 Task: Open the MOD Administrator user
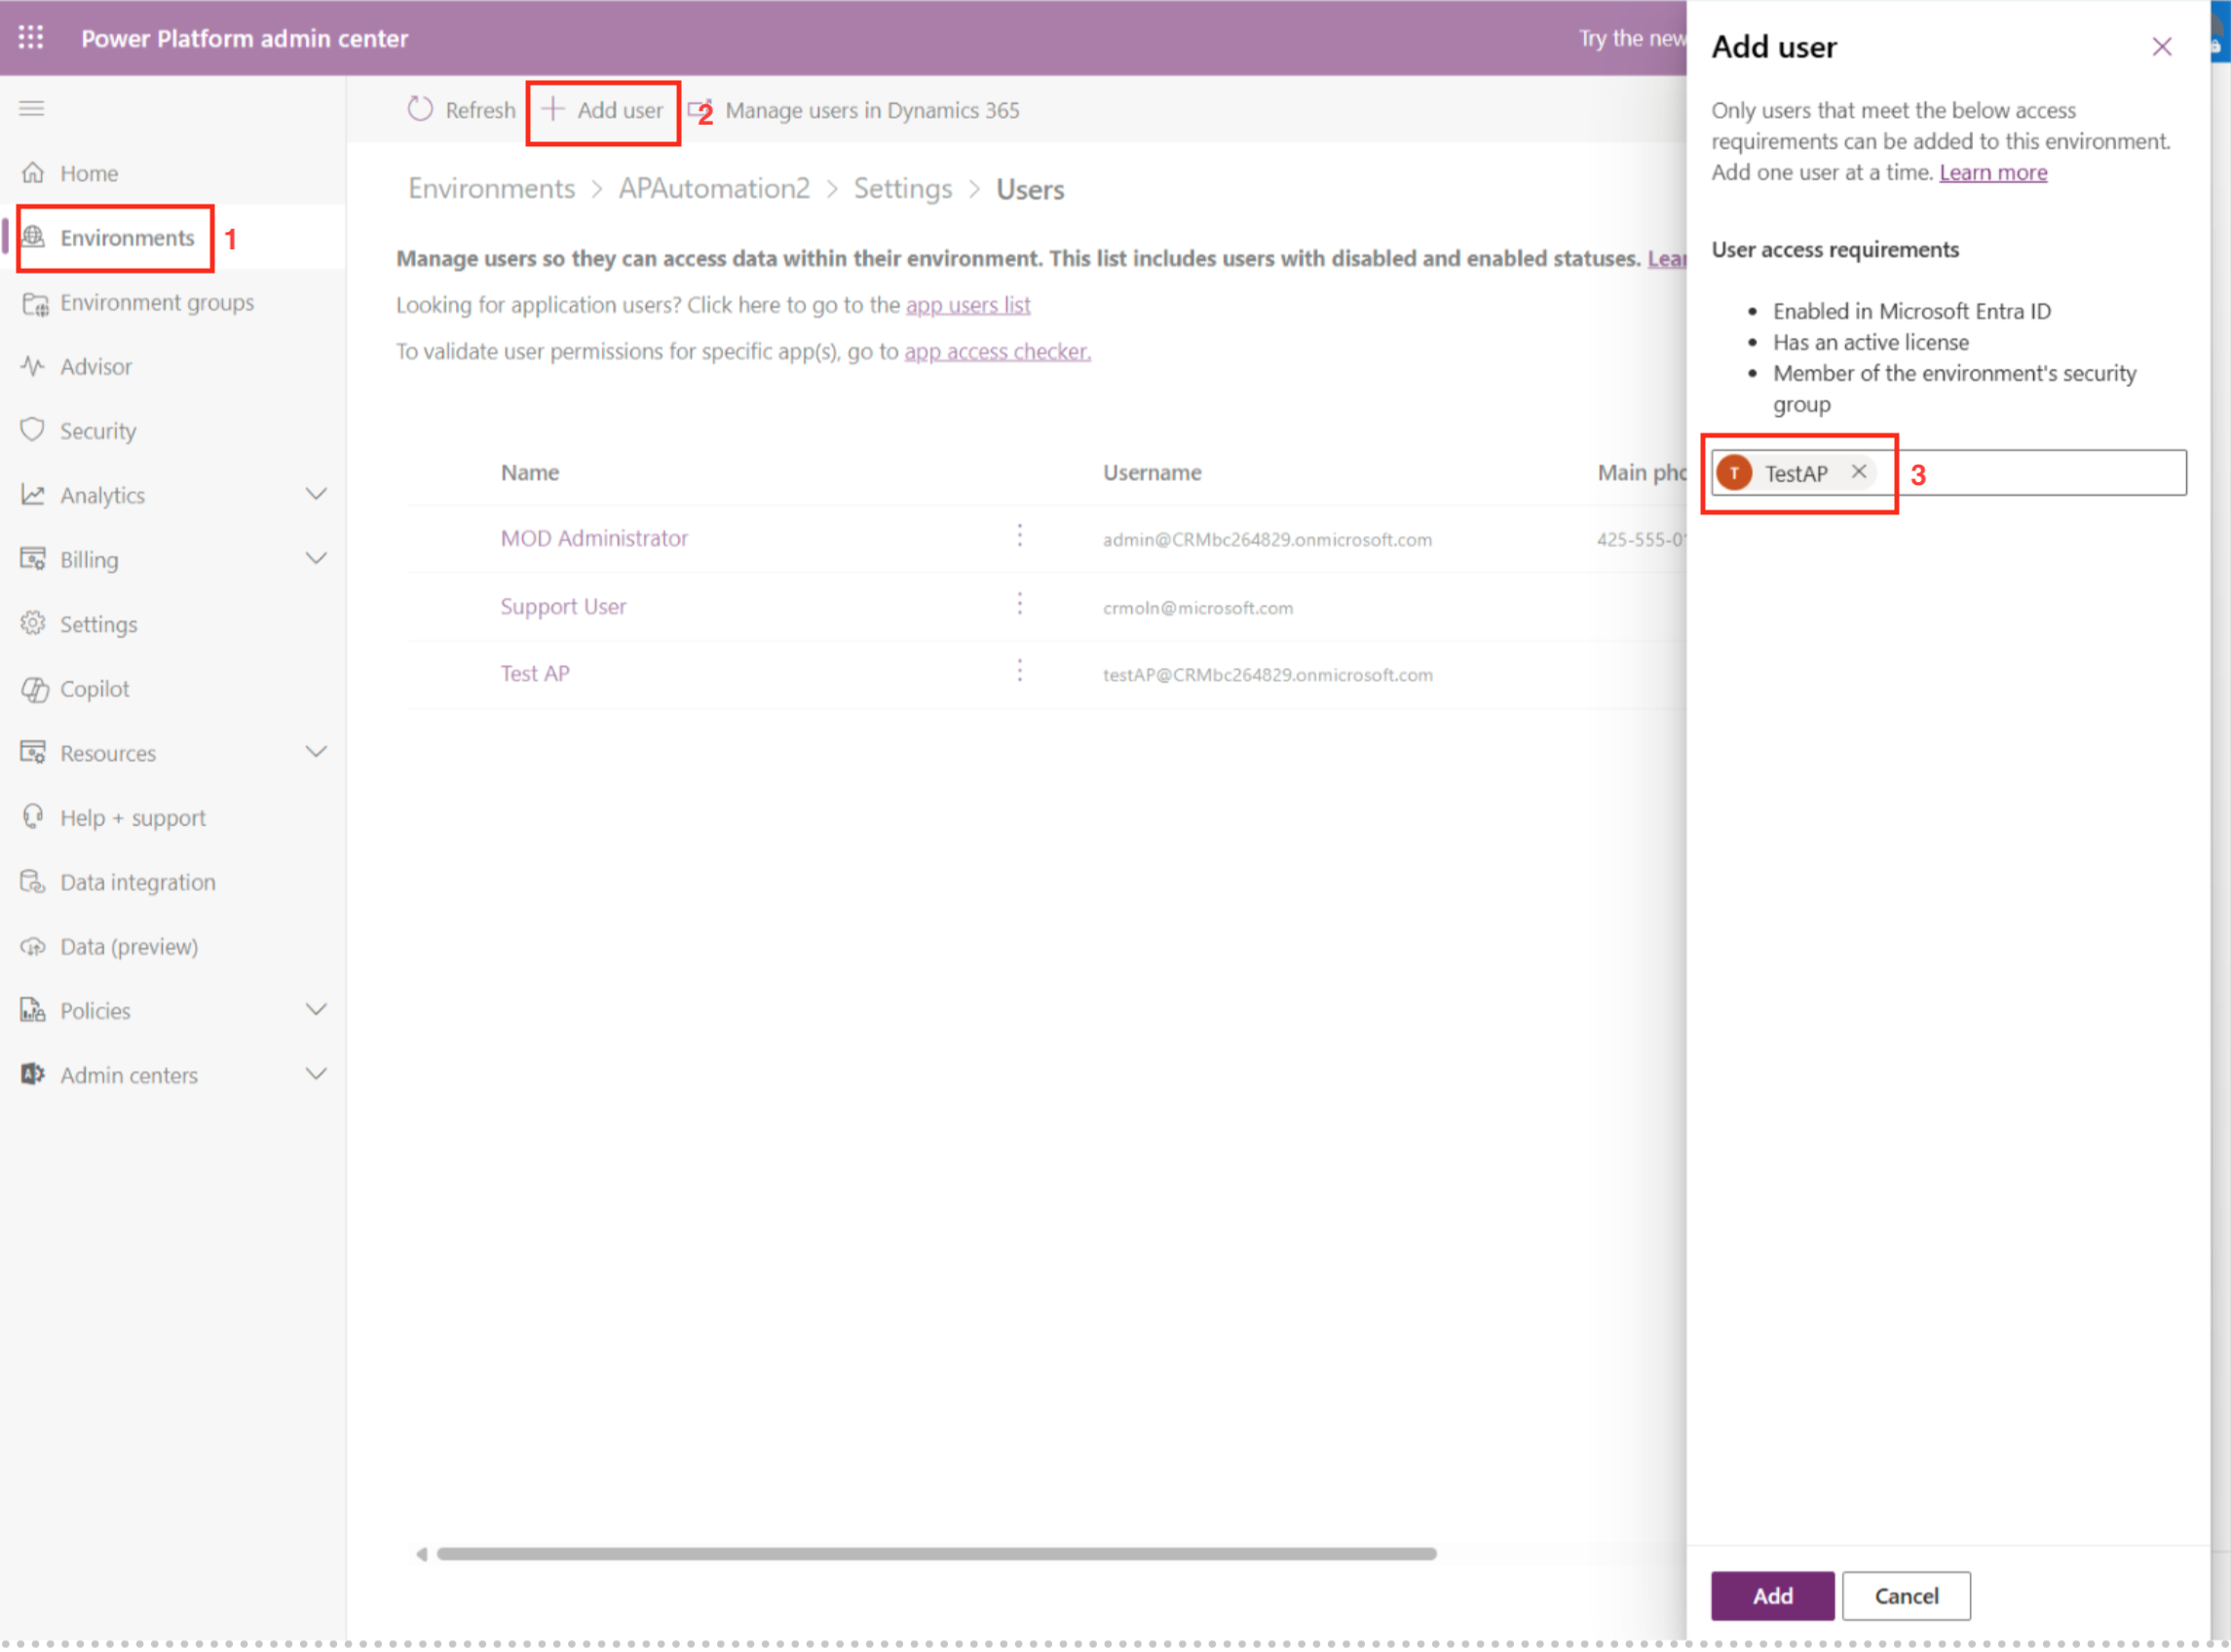(x=594, y=538)
